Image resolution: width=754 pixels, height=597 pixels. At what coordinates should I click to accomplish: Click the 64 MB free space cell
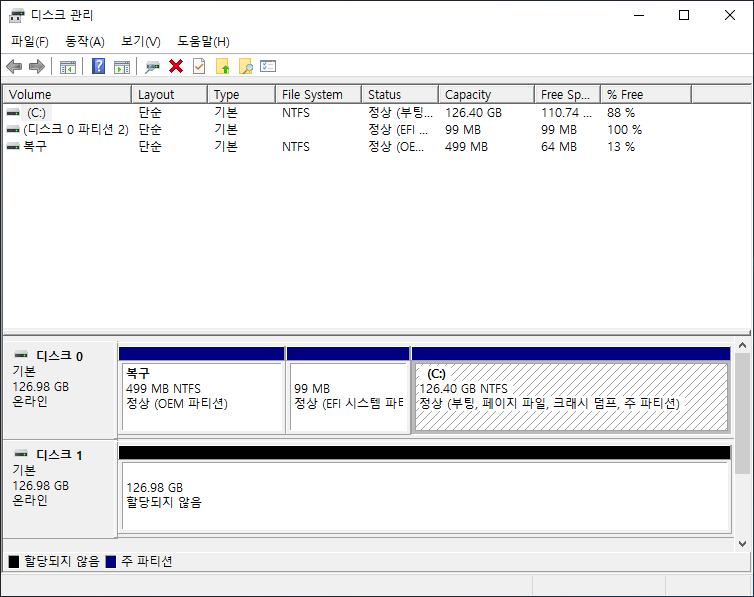pyautogui.click(x=559, y=147)
